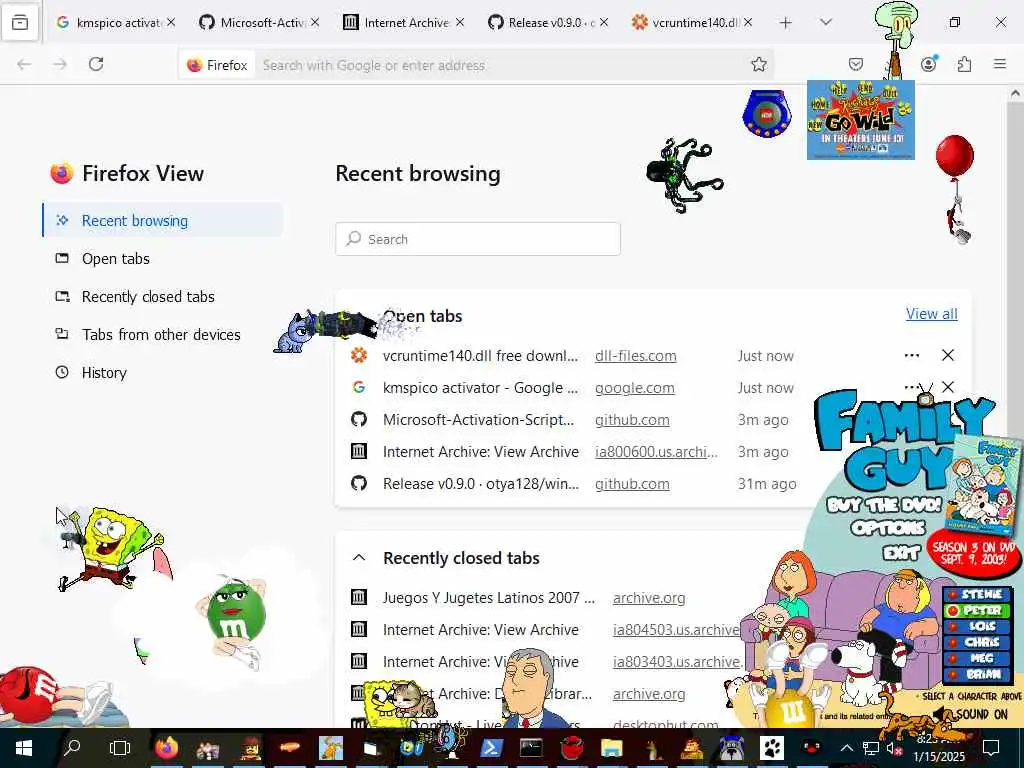Open Windows taskbar search
The width and height of the screenshot is (1024, 768).
pyautogui.click(x=72, y=747)
